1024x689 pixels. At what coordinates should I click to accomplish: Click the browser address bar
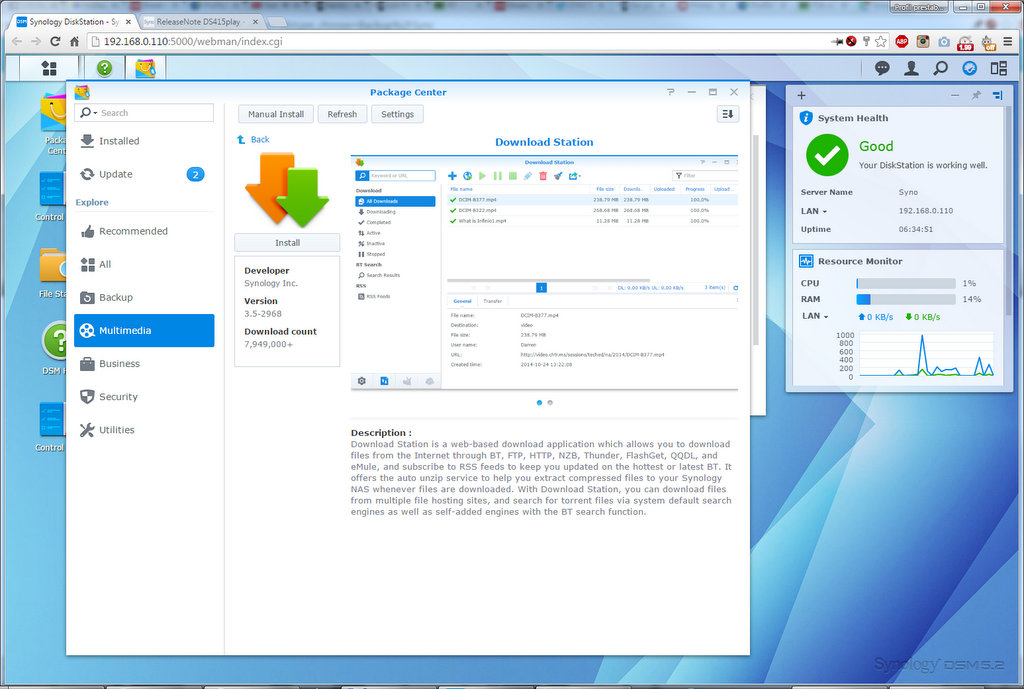(457, 41)
